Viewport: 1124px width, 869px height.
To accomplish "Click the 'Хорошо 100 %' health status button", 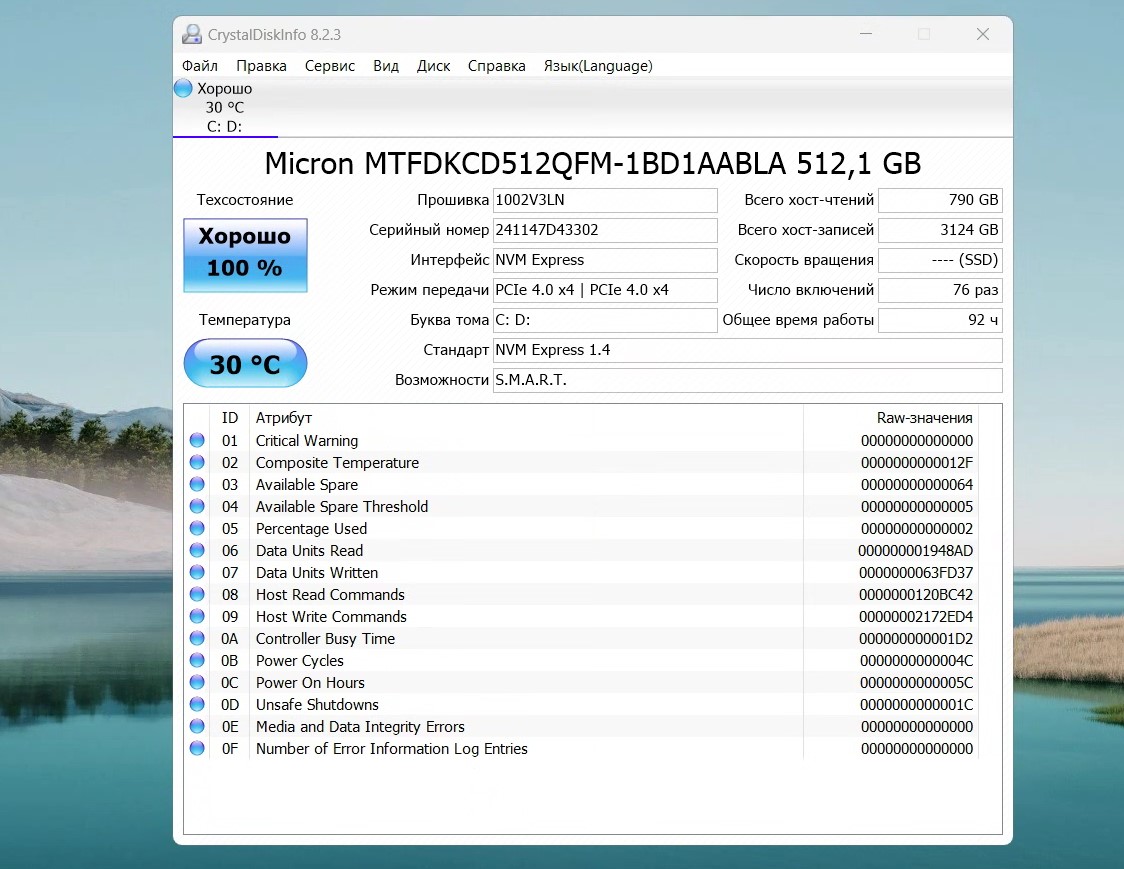I will tap(245, 255).
